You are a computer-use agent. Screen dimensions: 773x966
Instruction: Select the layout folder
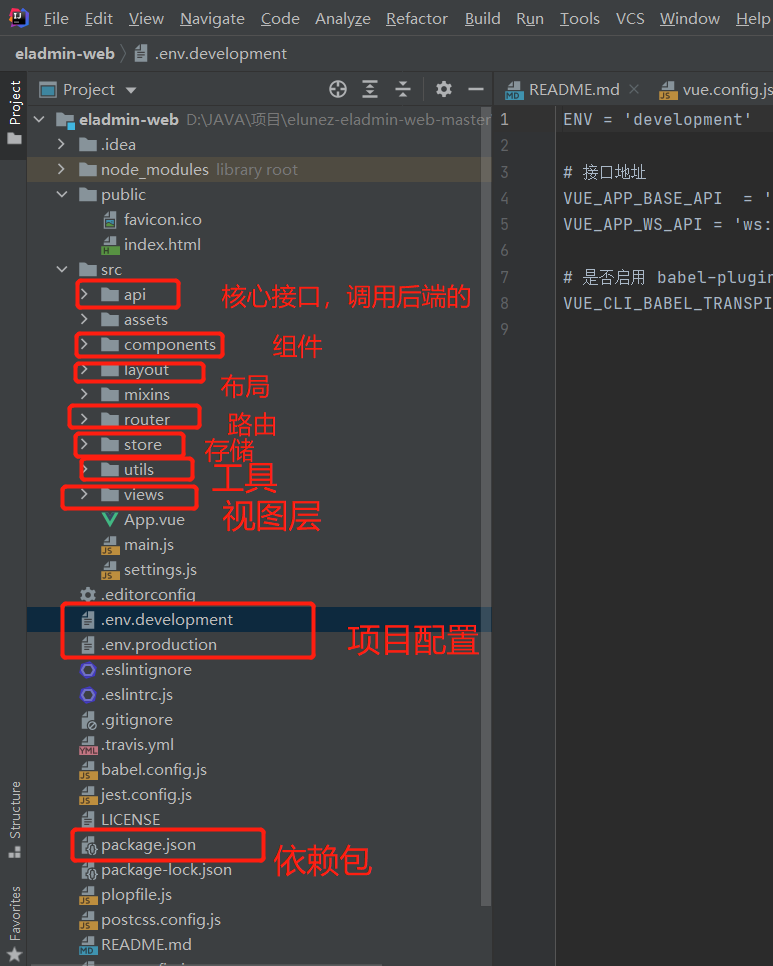(146, 370)
